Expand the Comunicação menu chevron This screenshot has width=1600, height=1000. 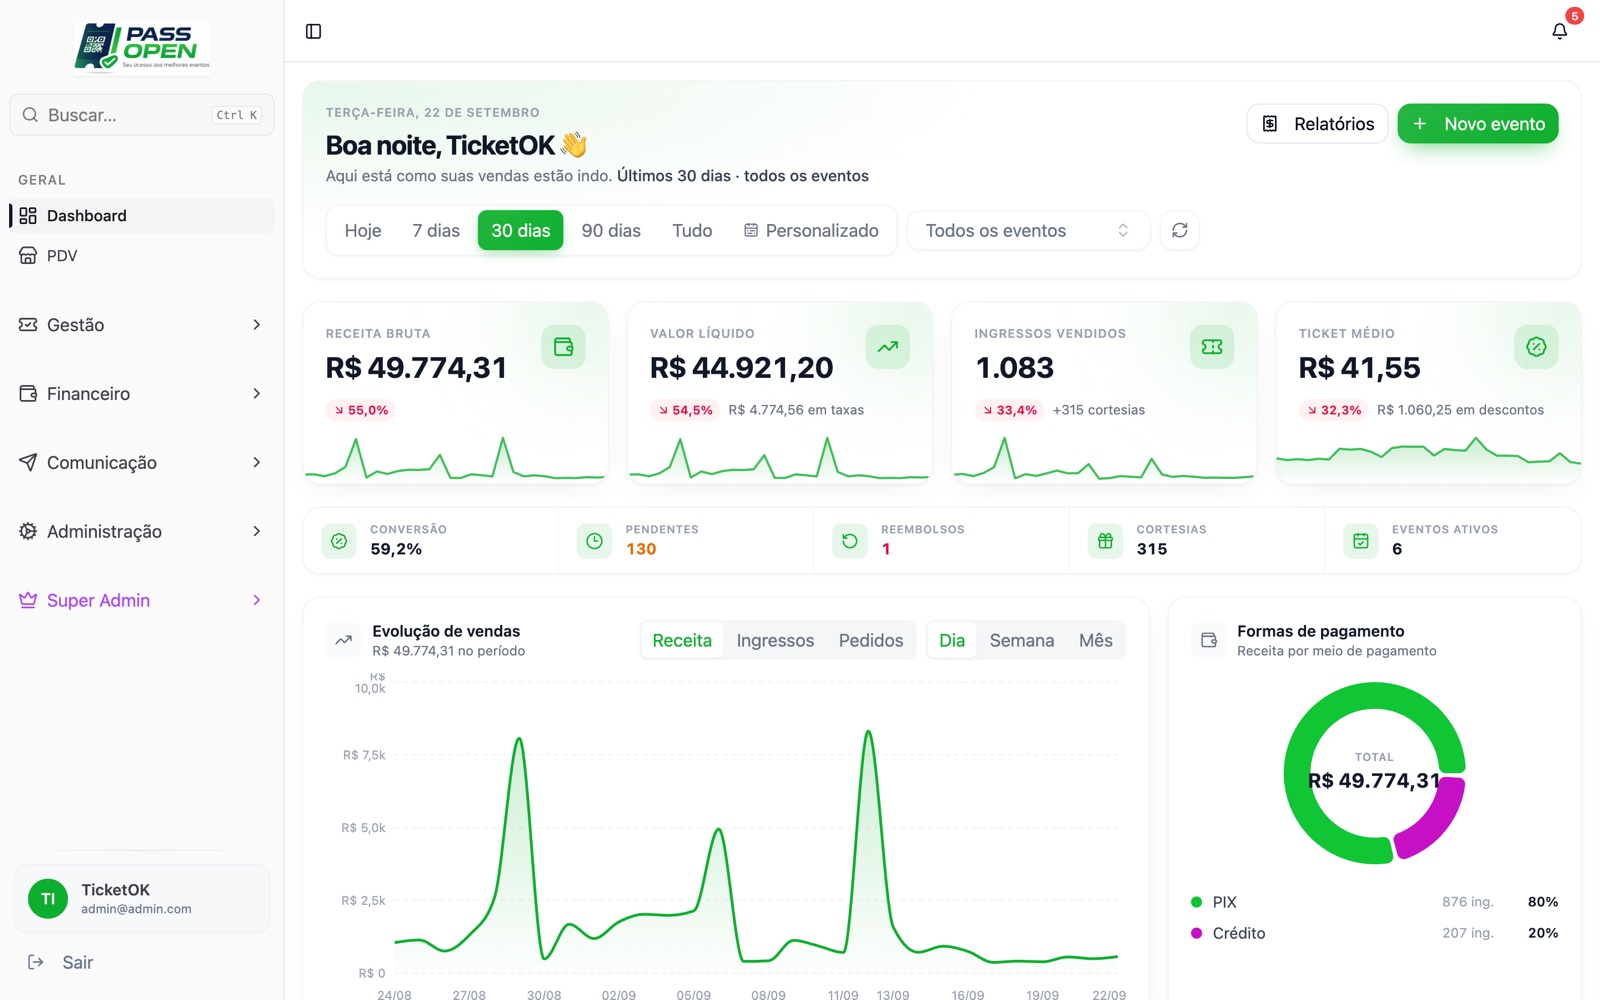[257, 462]
